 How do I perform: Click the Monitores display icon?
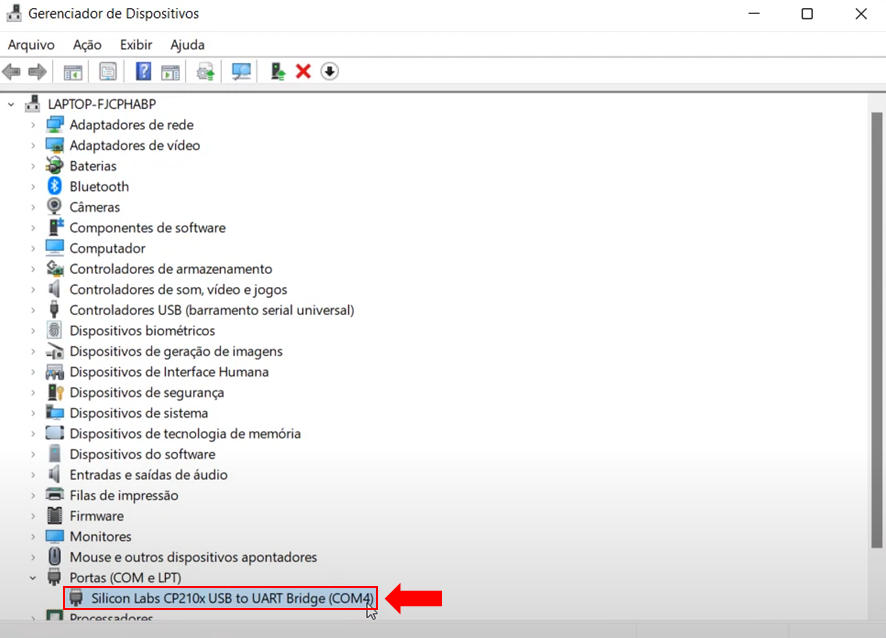point(54,536)
